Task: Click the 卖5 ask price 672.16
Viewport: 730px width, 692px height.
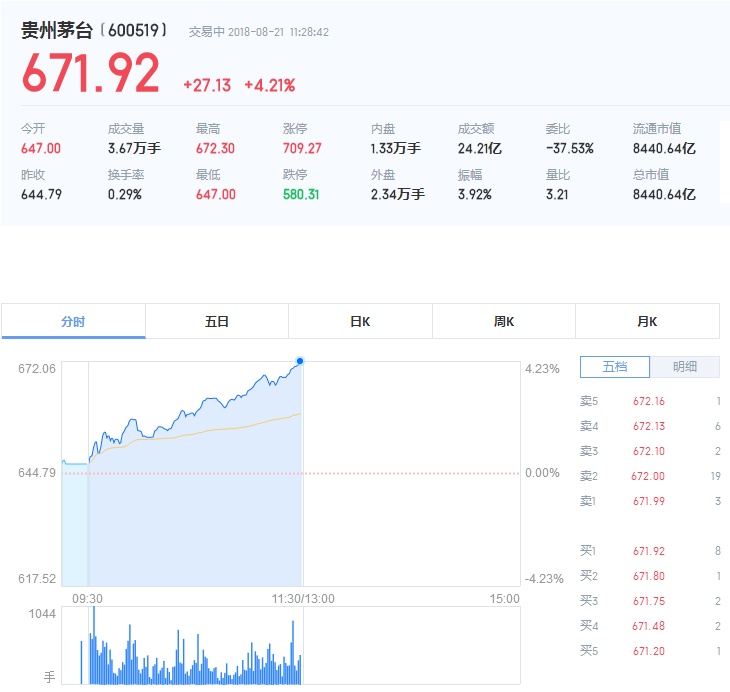Action: (x=649, y=401)
